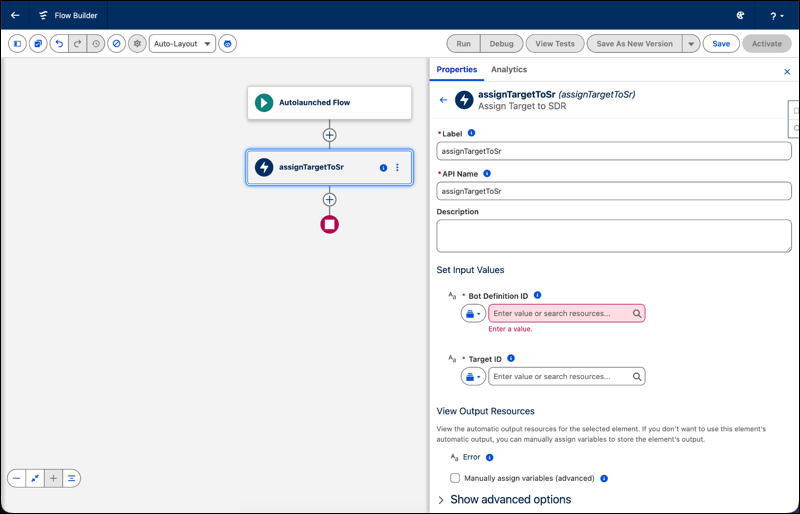The width and height of the screenshot is (800, 514).
Task: Switch to the Analytics tab
Action: pos(509,69)
